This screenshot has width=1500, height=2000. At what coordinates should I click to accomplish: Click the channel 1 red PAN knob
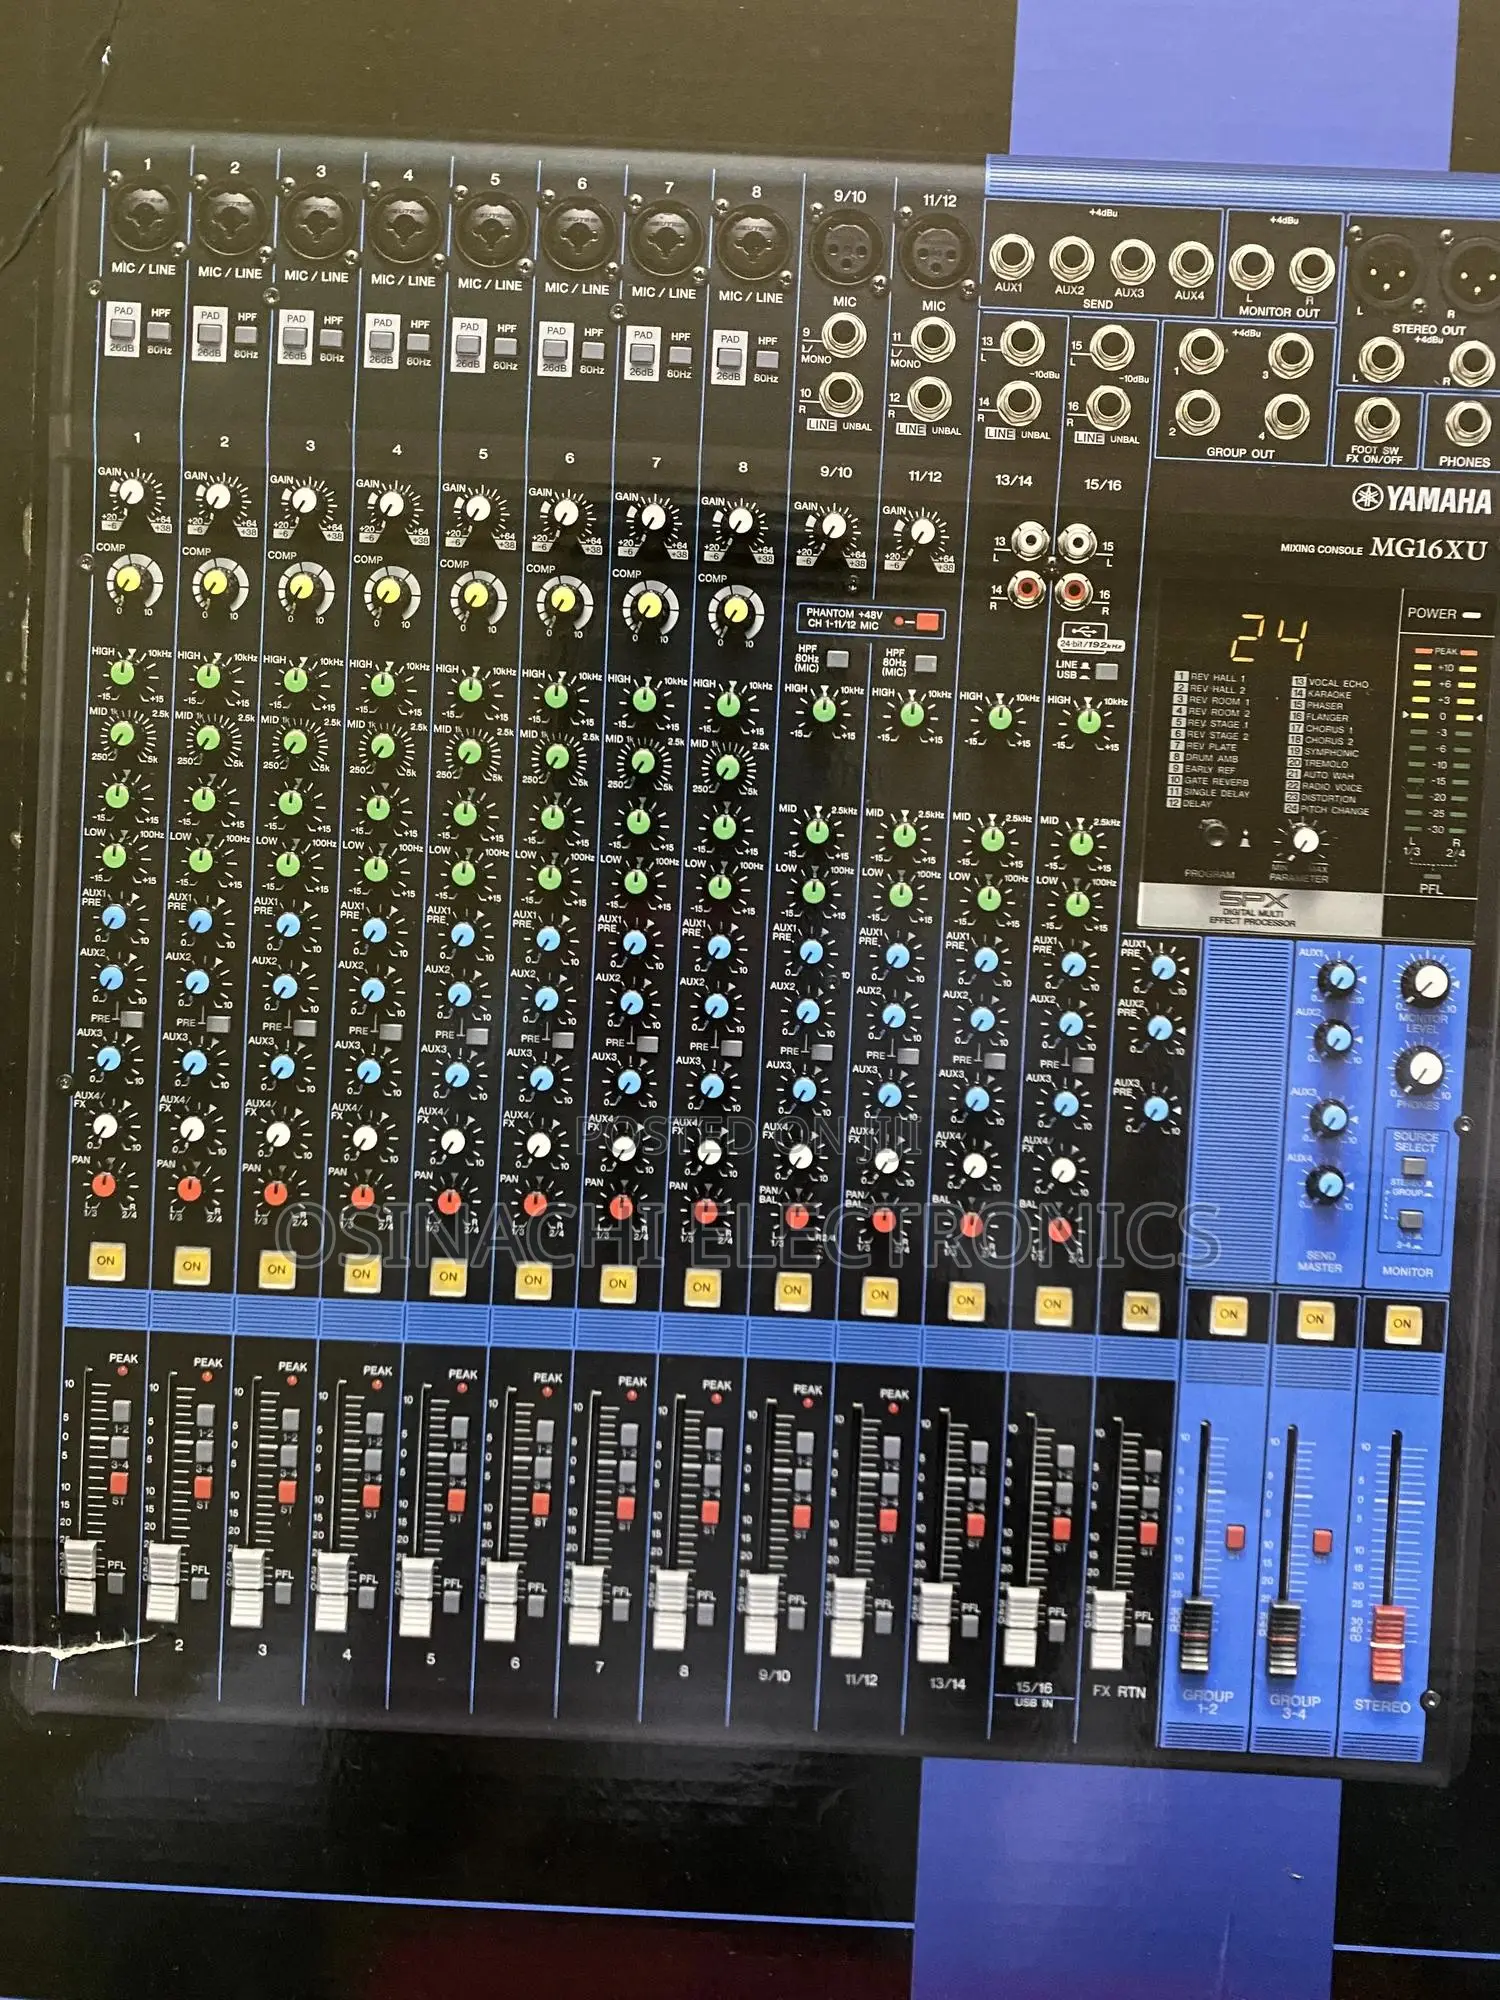(x=102, y=1186)
